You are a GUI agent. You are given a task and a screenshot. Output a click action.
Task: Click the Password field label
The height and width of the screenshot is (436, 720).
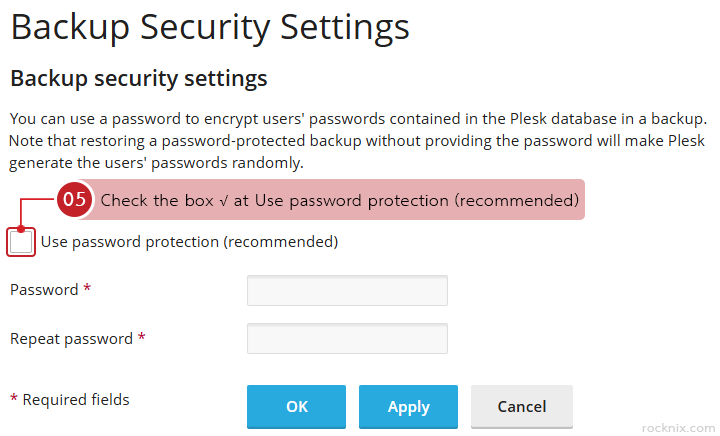coord(44,290)
